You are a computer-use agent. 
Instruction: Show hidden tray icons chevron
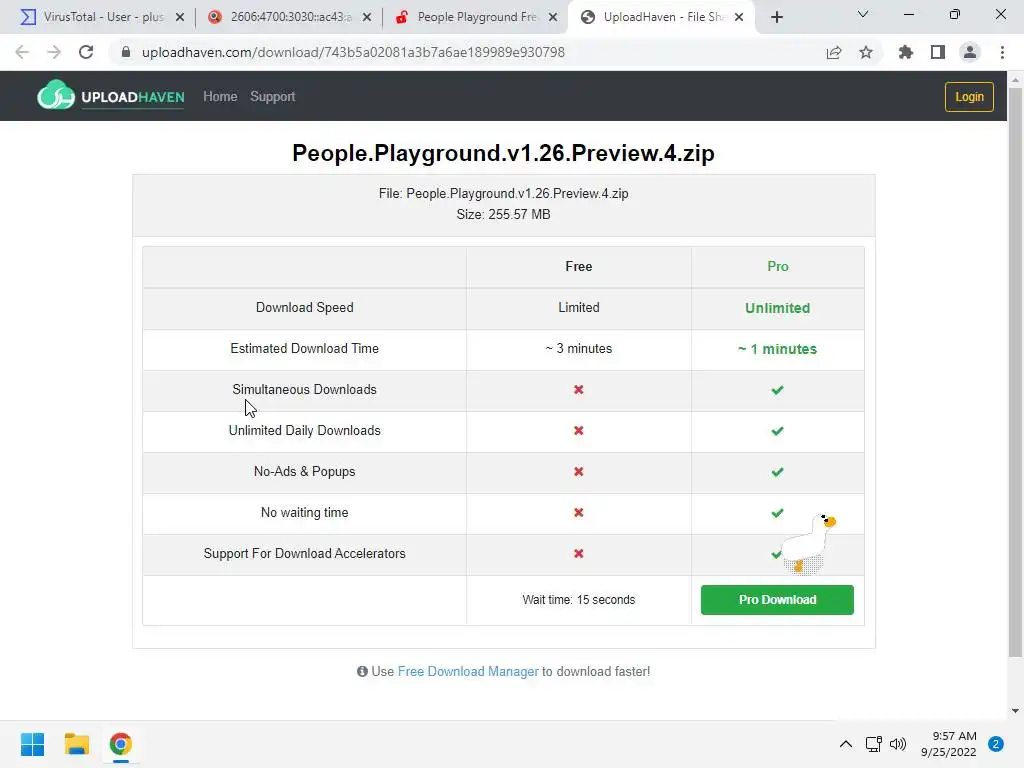click(846, 744)
